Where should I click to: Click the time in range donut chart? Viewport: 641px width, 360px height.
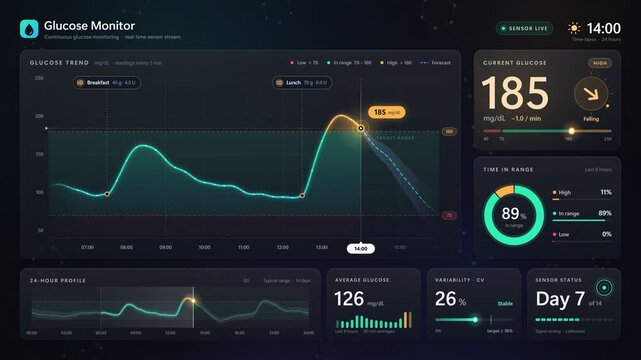coord(514,215)
